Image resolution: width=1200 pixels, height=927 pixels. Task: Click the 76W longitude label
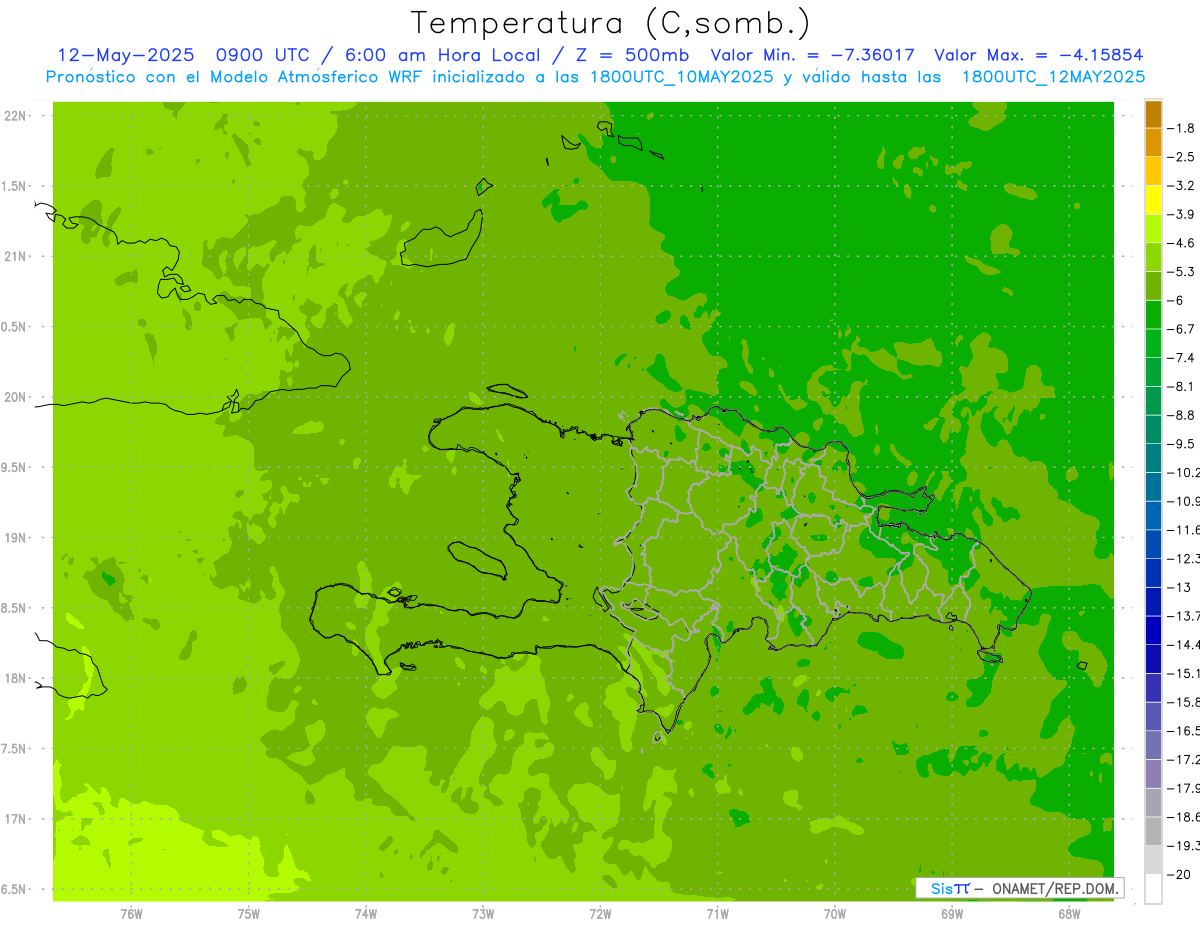(131, 914)
